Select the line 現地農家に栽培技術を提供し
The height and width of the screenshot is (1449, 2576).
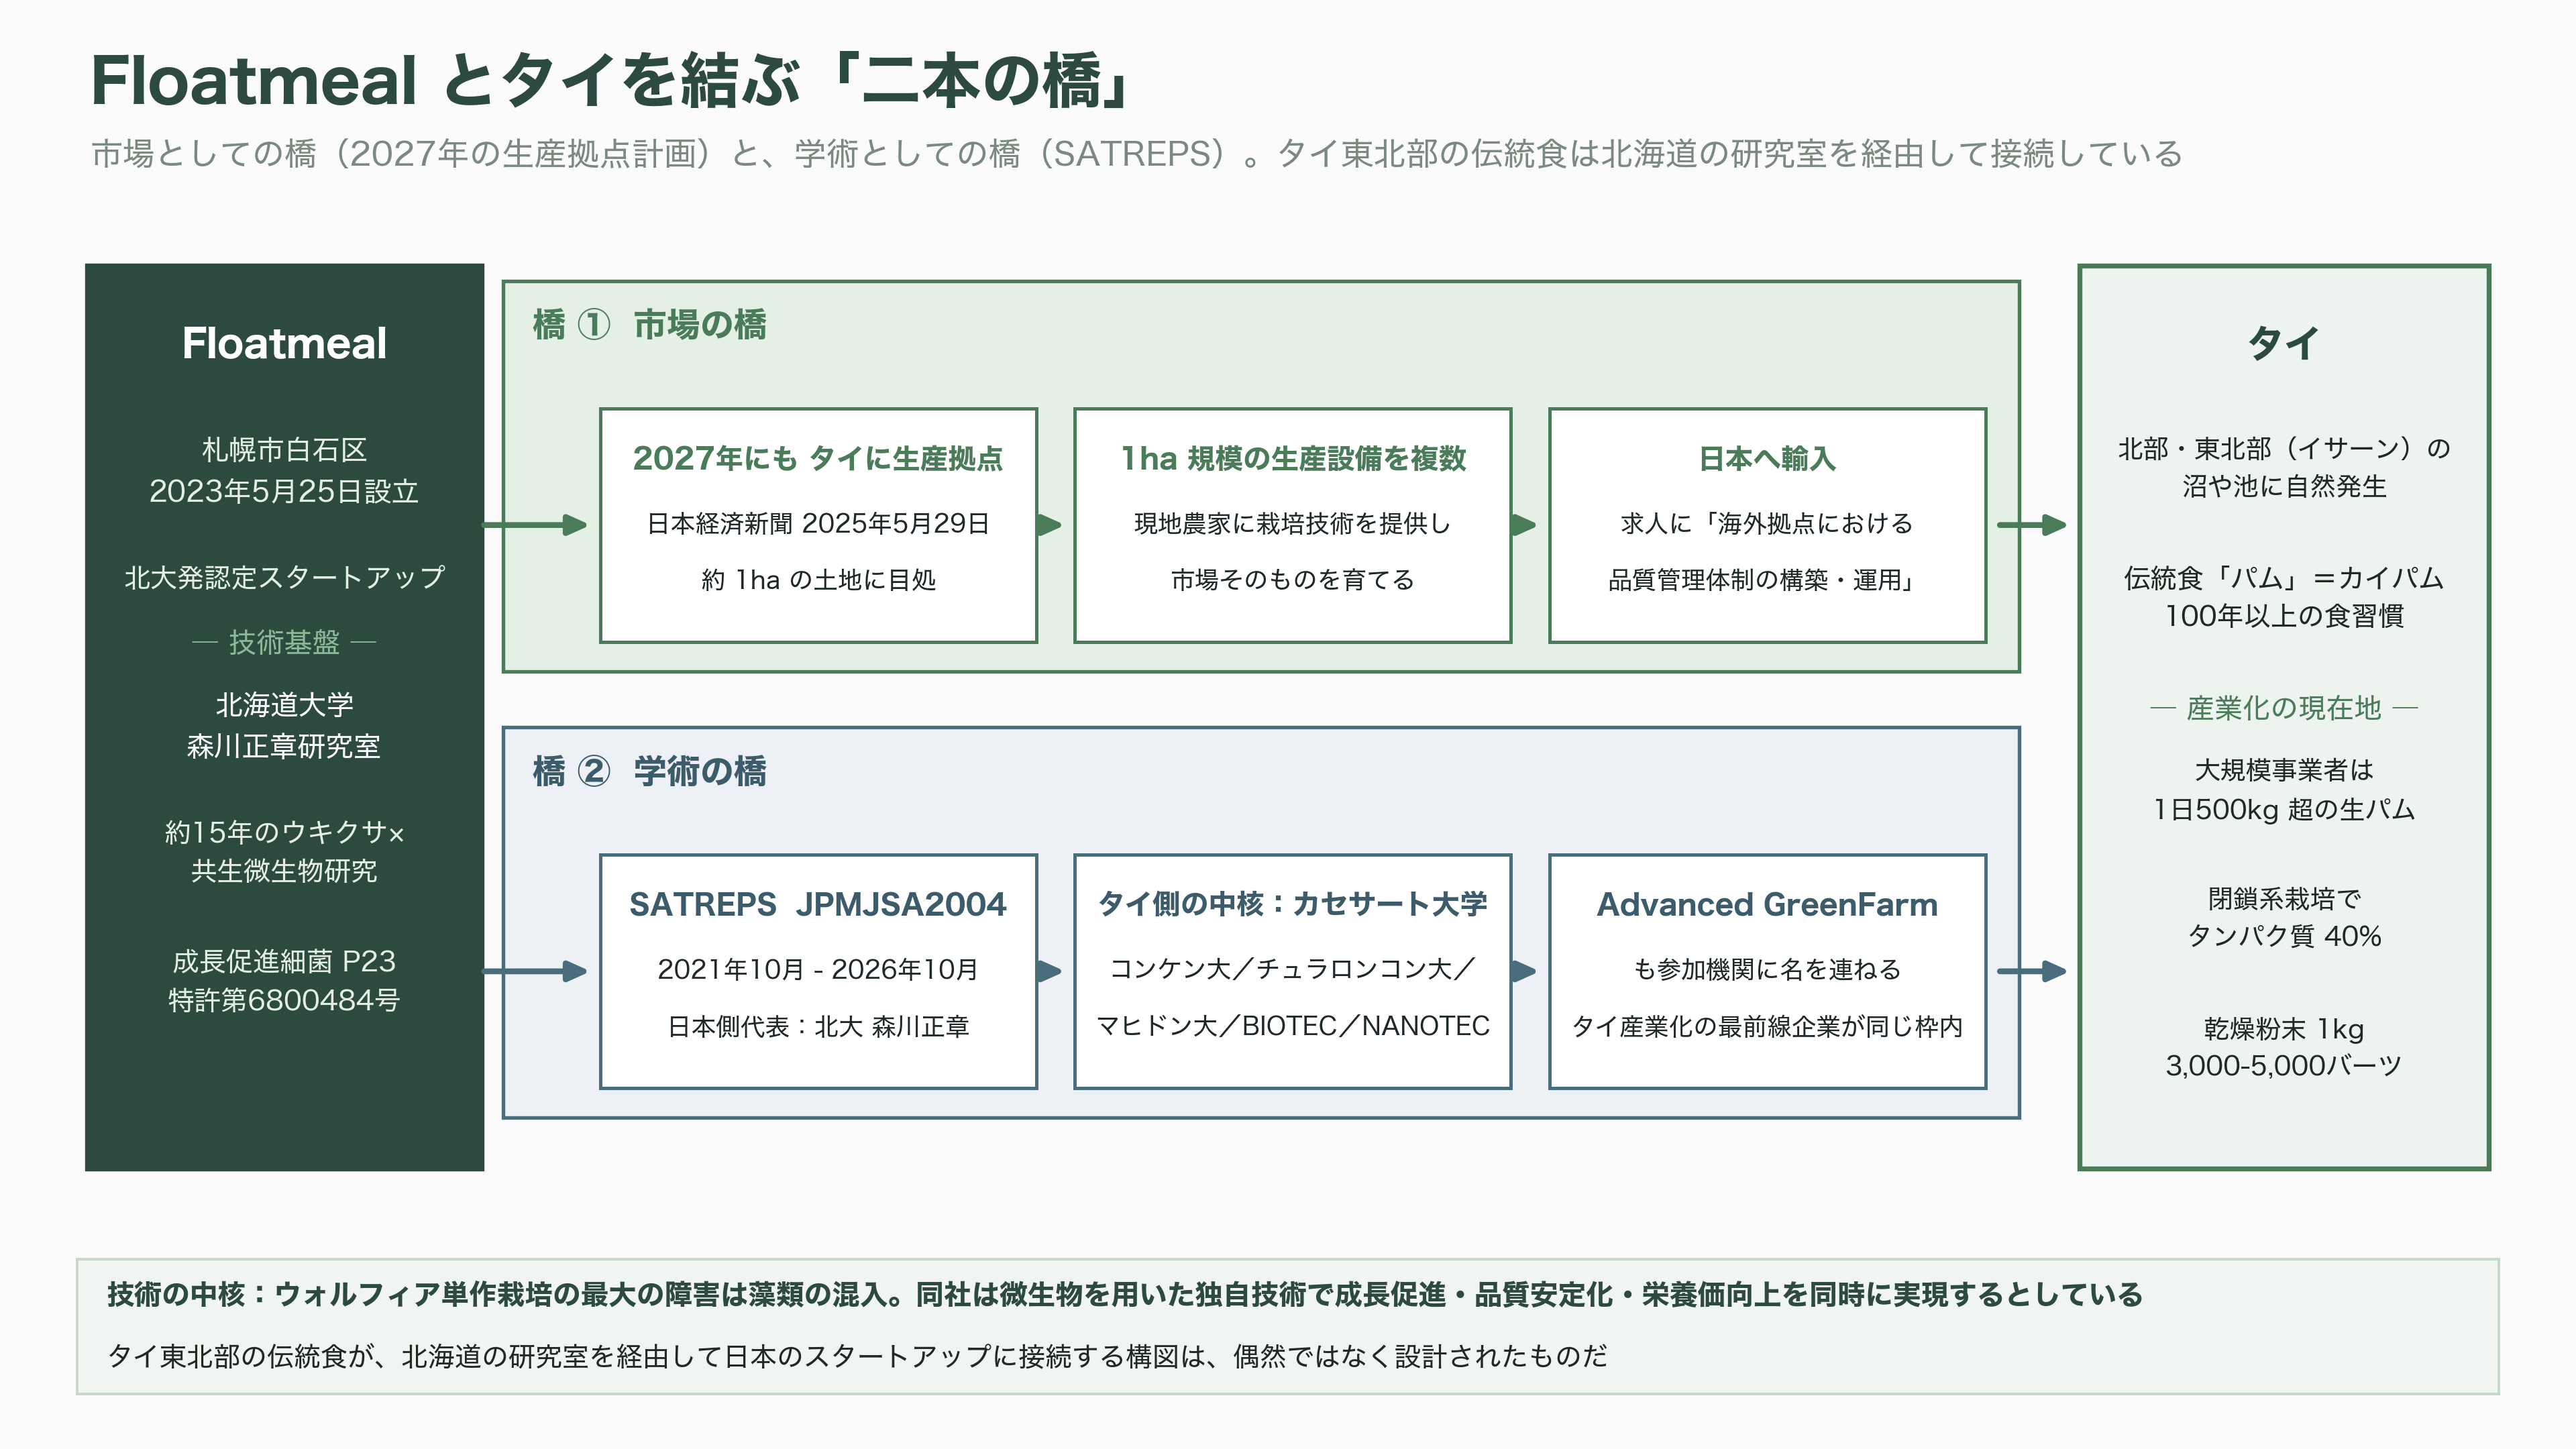click(x=1293, y=523)
